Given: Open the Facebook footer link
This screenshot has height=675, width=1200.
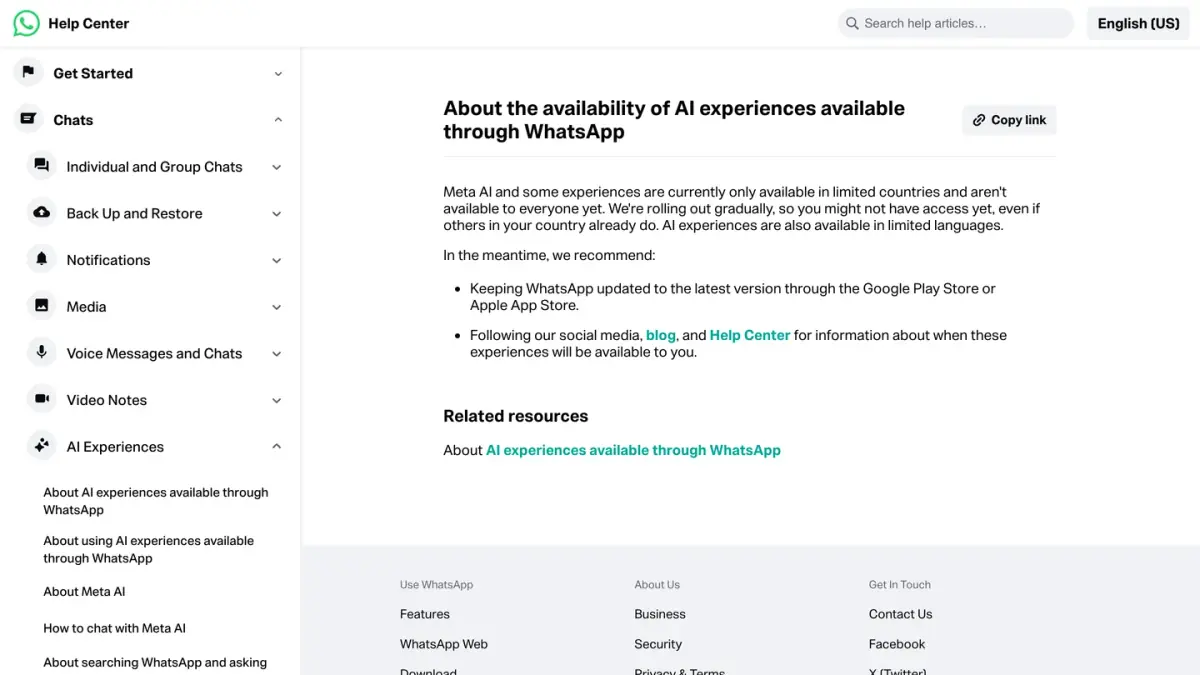Looking at the screenshot, I should [x=897, y=644].
